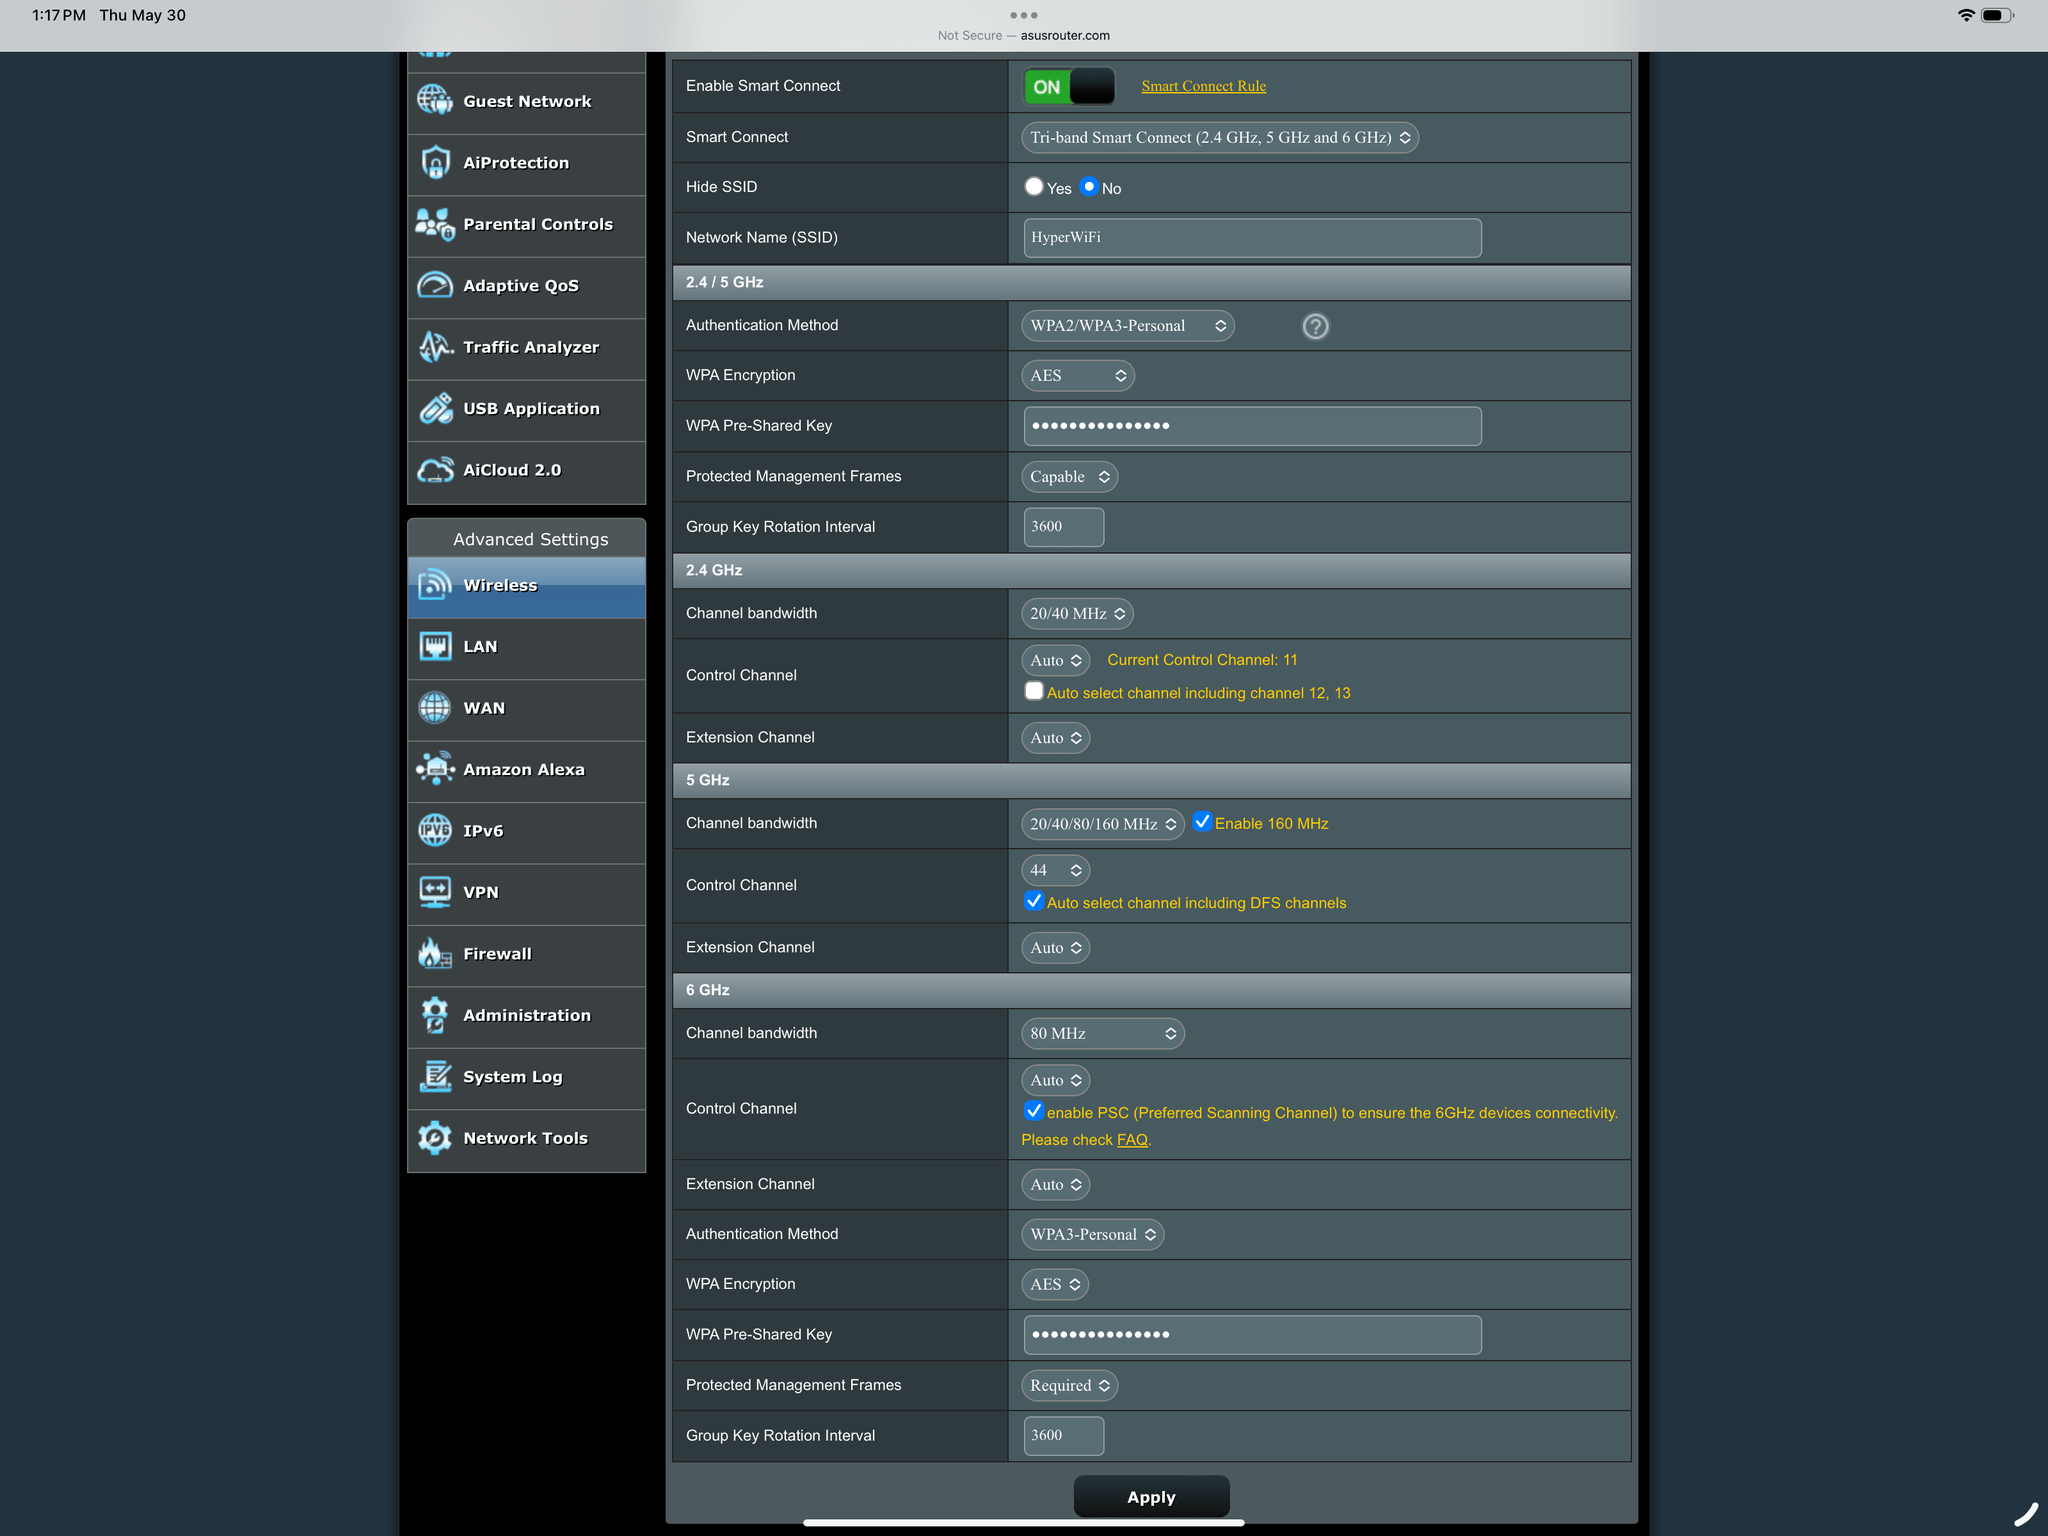Open the Guest Network section
This screenshot has height=1536, width=2048.
coord(526,101)
